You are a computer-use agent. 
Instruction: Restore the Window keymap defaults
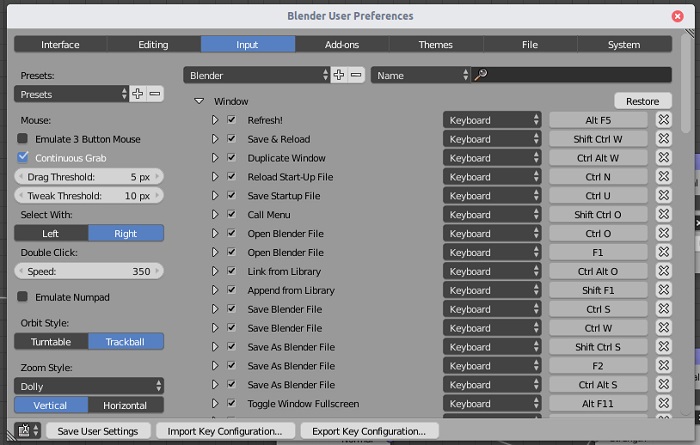pos(643,101)
